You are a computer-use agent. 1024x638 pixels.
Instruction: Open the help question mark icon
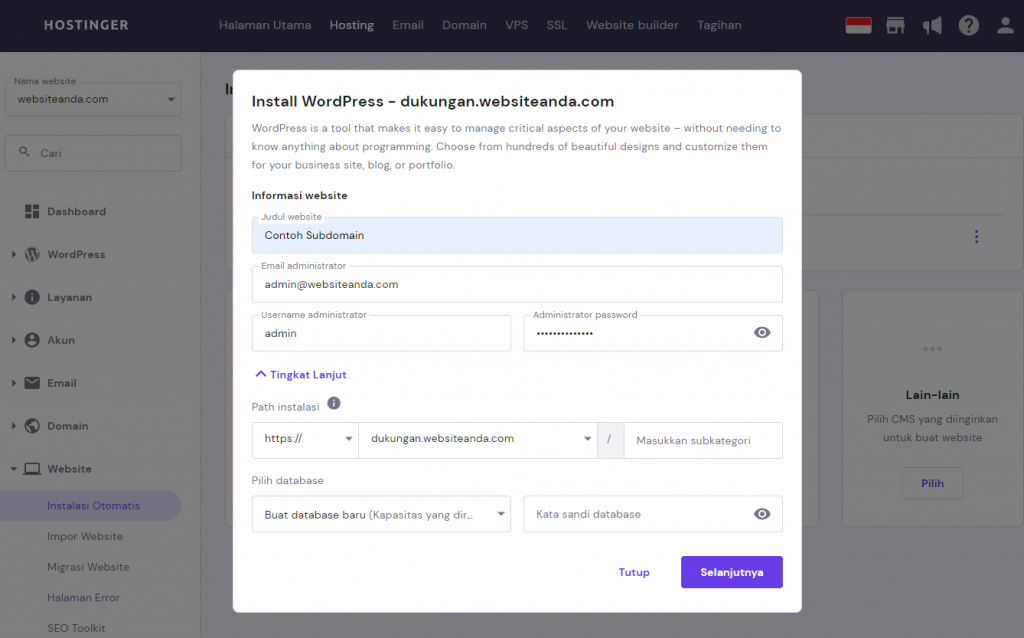[969, 25]
